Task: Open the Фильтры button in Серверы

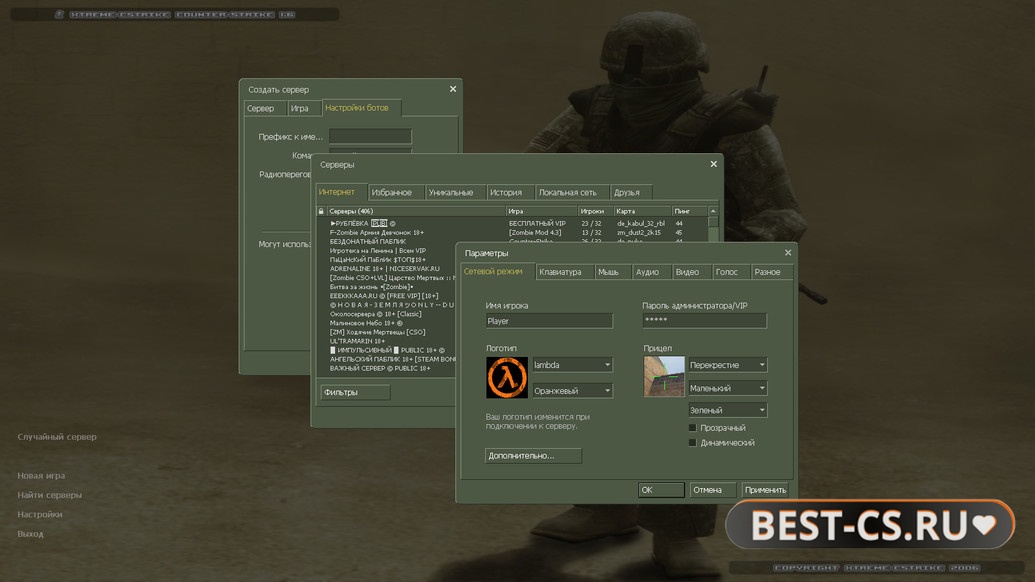Action: point(356,392)
